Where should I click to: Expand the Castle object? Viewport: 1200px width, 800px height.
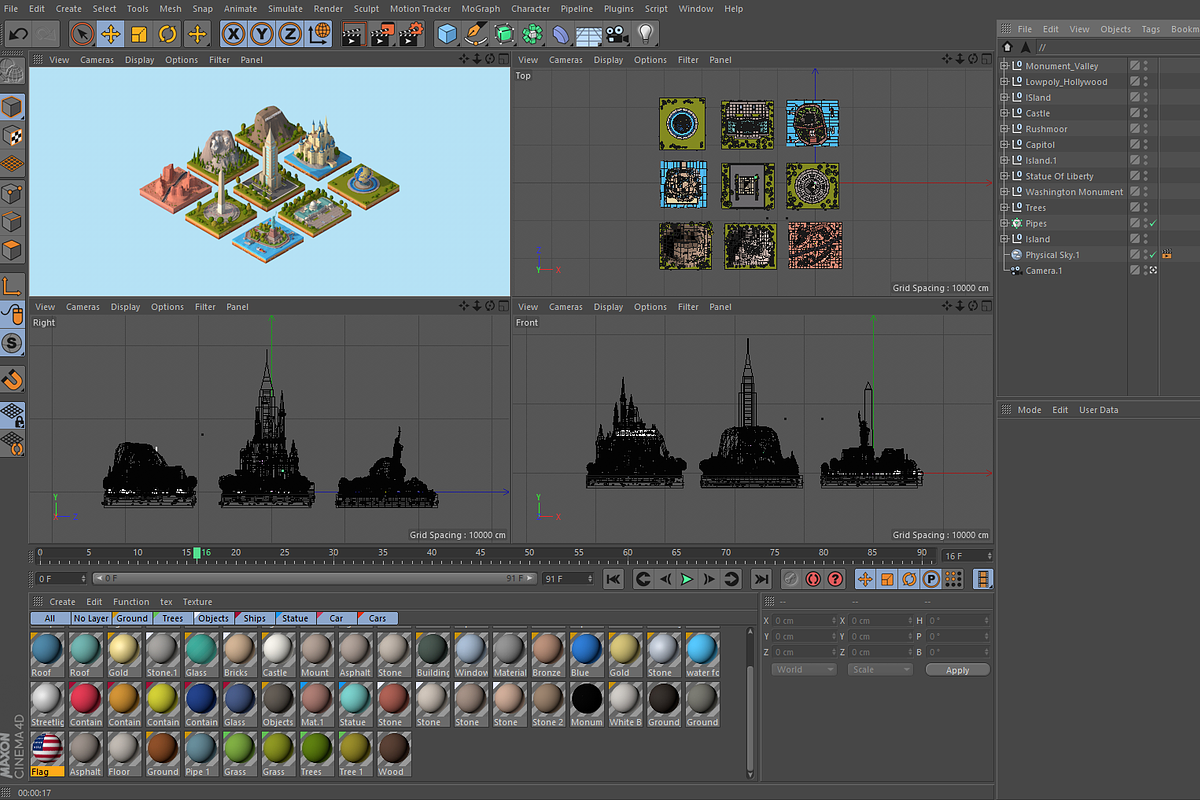click(x=1005, y=113)
